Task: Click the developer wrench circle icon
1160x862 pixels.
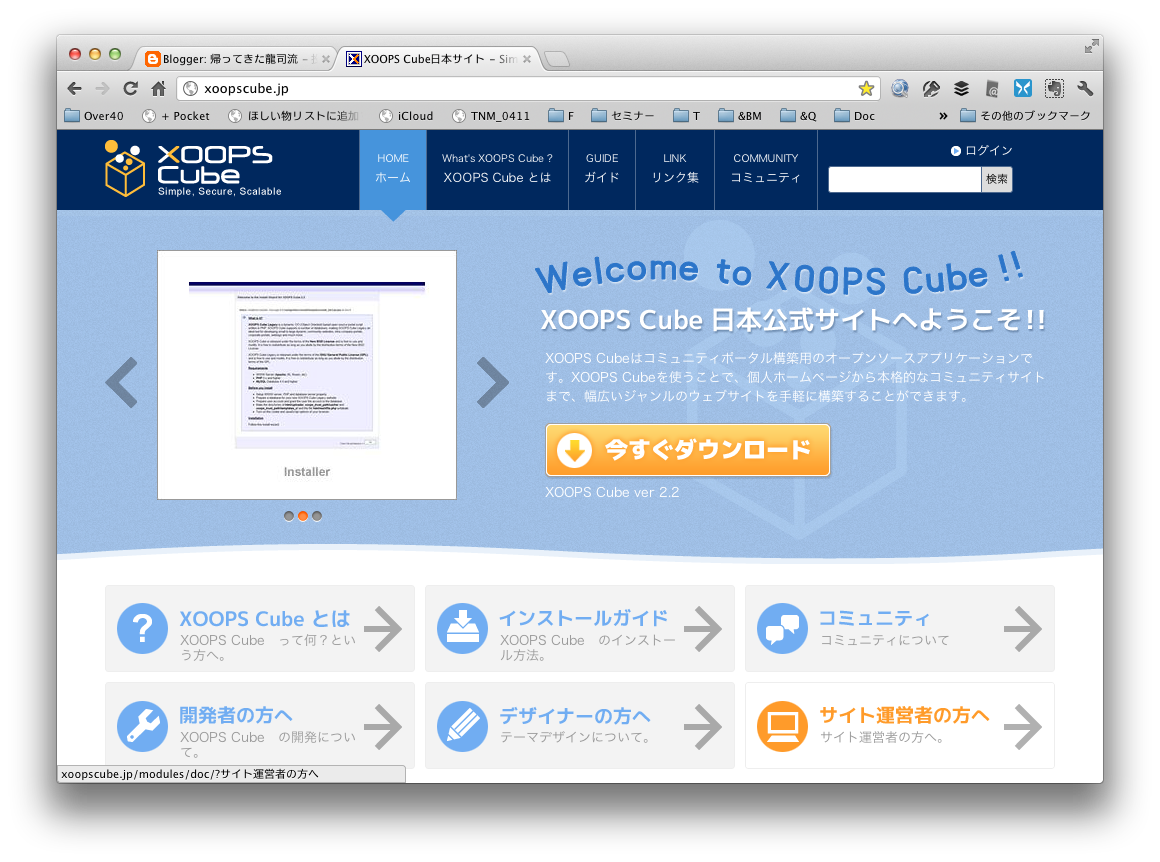Action: tap(143, 726)
